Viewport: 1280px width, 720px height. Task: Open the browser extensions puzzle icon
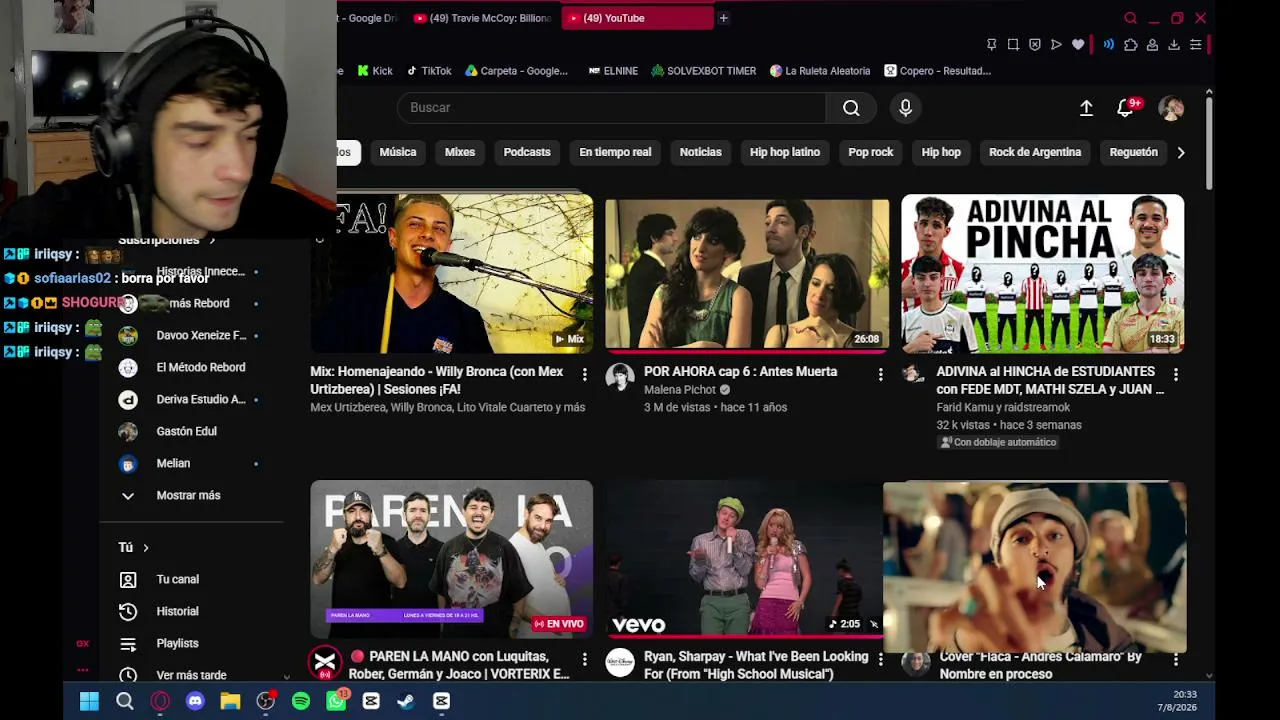(1131, 45)
